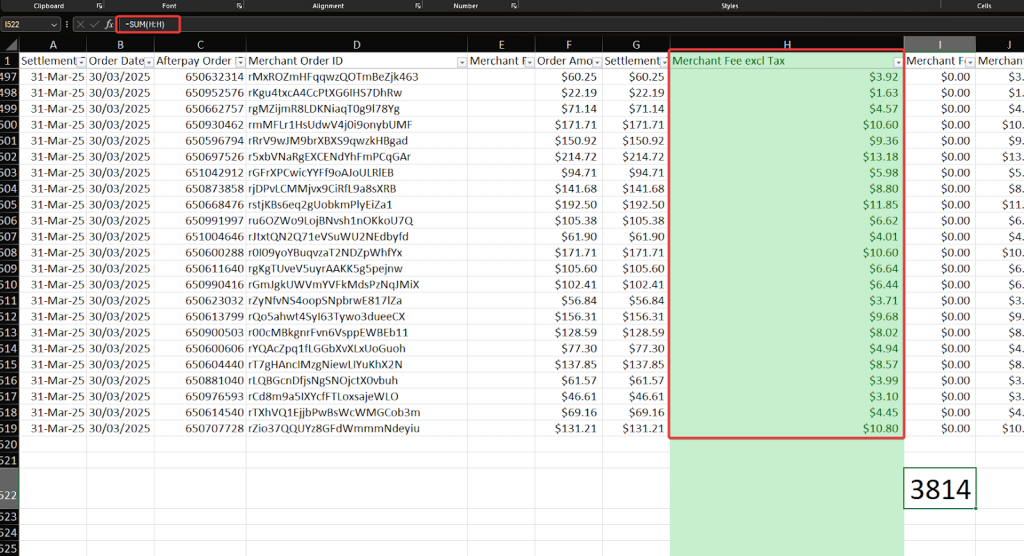Image resolution: width=1024 pixels, height=556 pixels.
Task: Click the Select All corner triangle
Action: pyautogui.click(x=10, y=44)
